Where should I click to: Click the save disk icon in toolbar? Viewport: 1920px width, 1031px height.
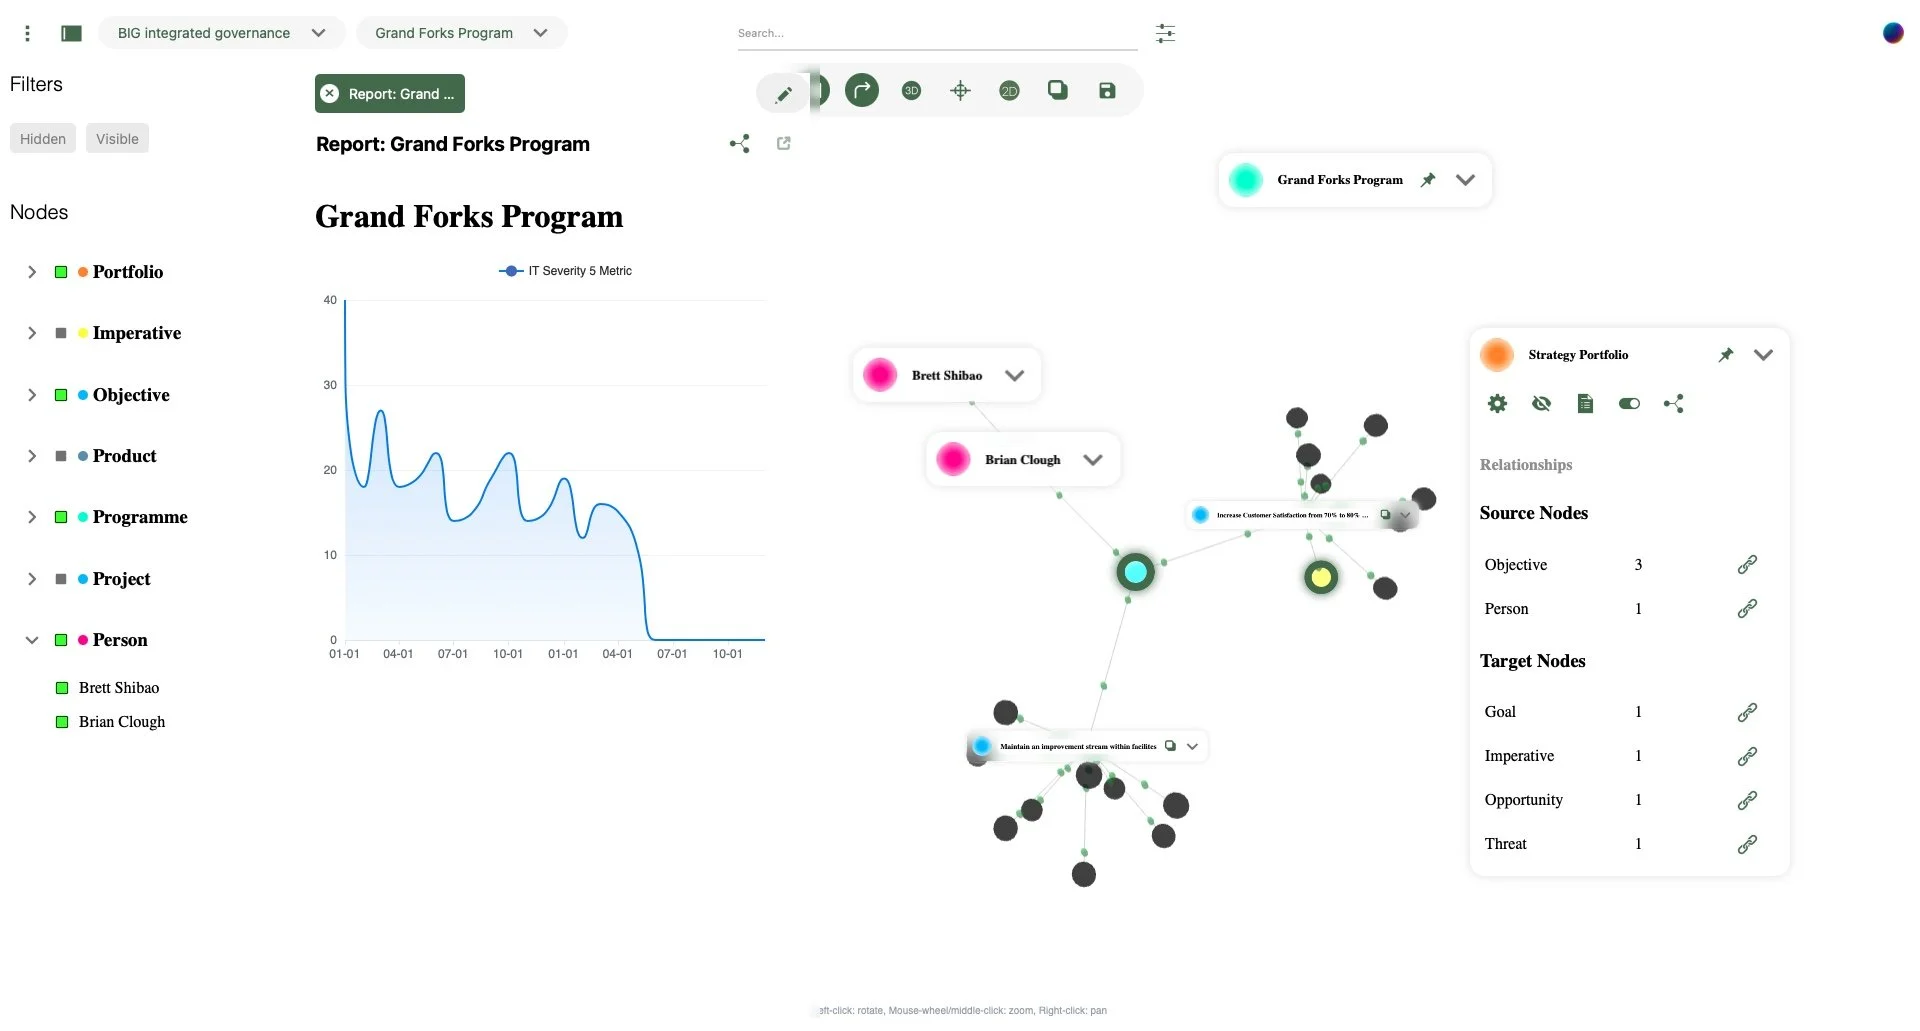click(x=1107, y=91)
